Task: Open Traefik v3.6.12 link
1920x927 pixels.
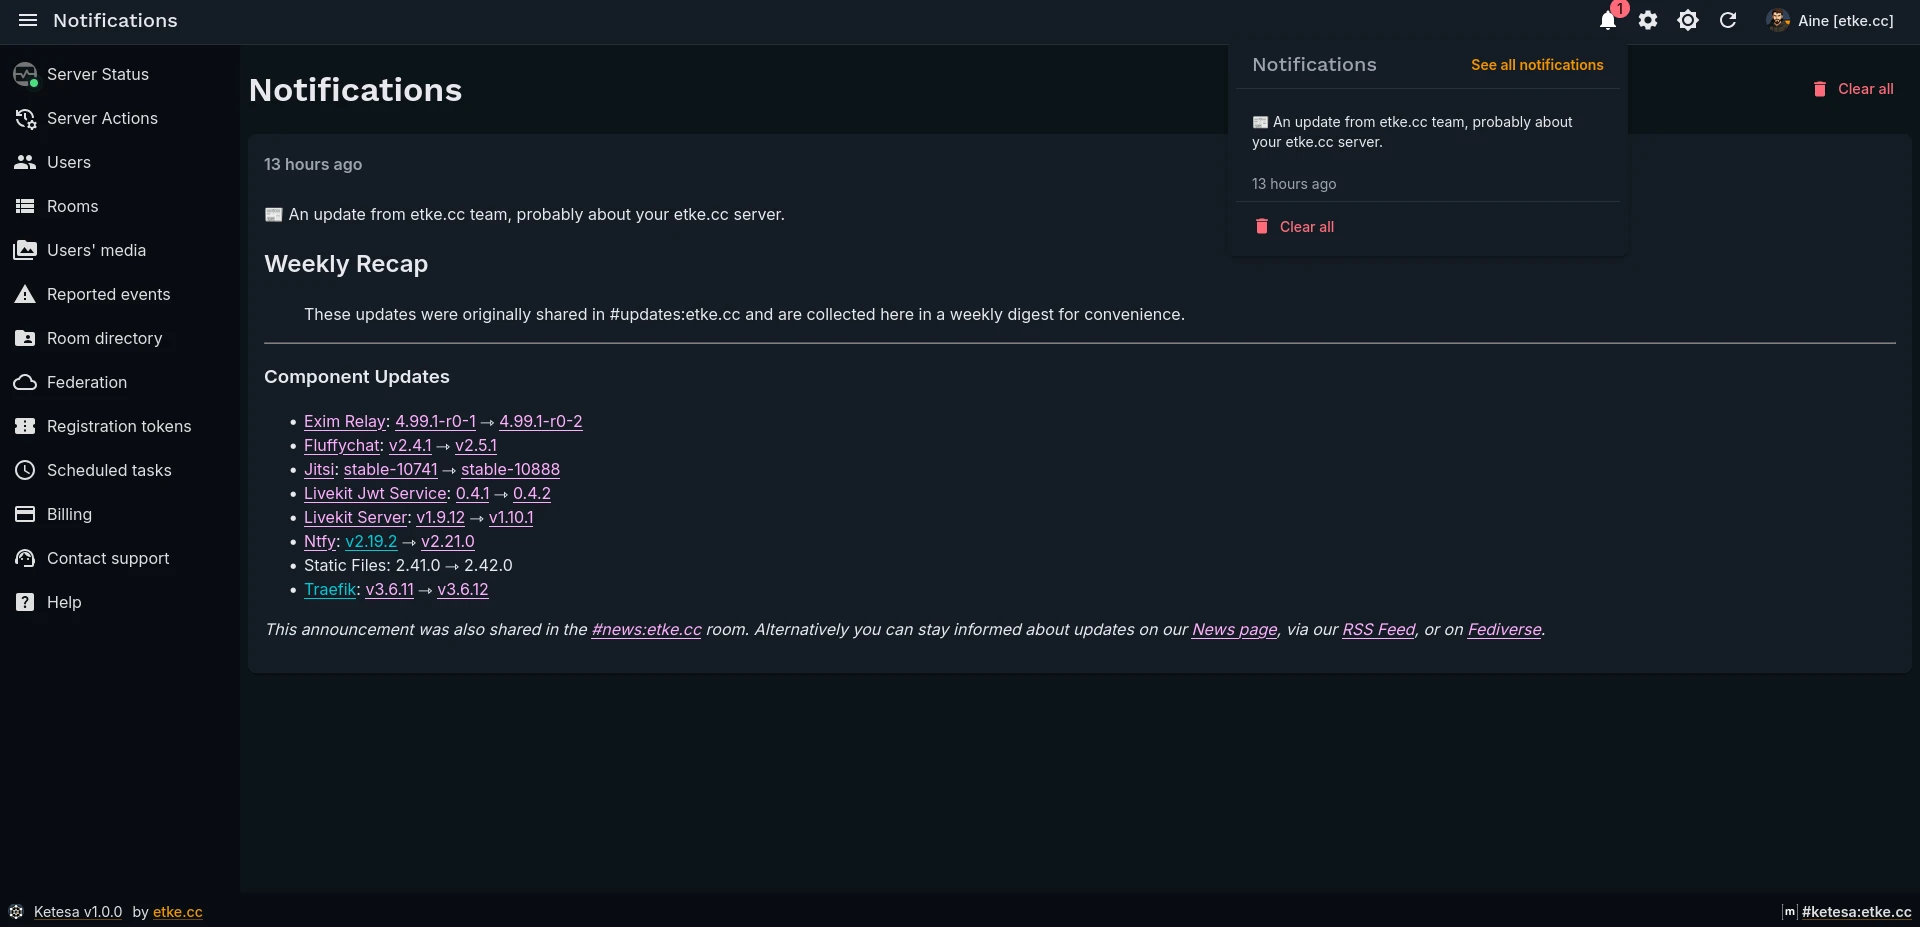Action: 463,590
